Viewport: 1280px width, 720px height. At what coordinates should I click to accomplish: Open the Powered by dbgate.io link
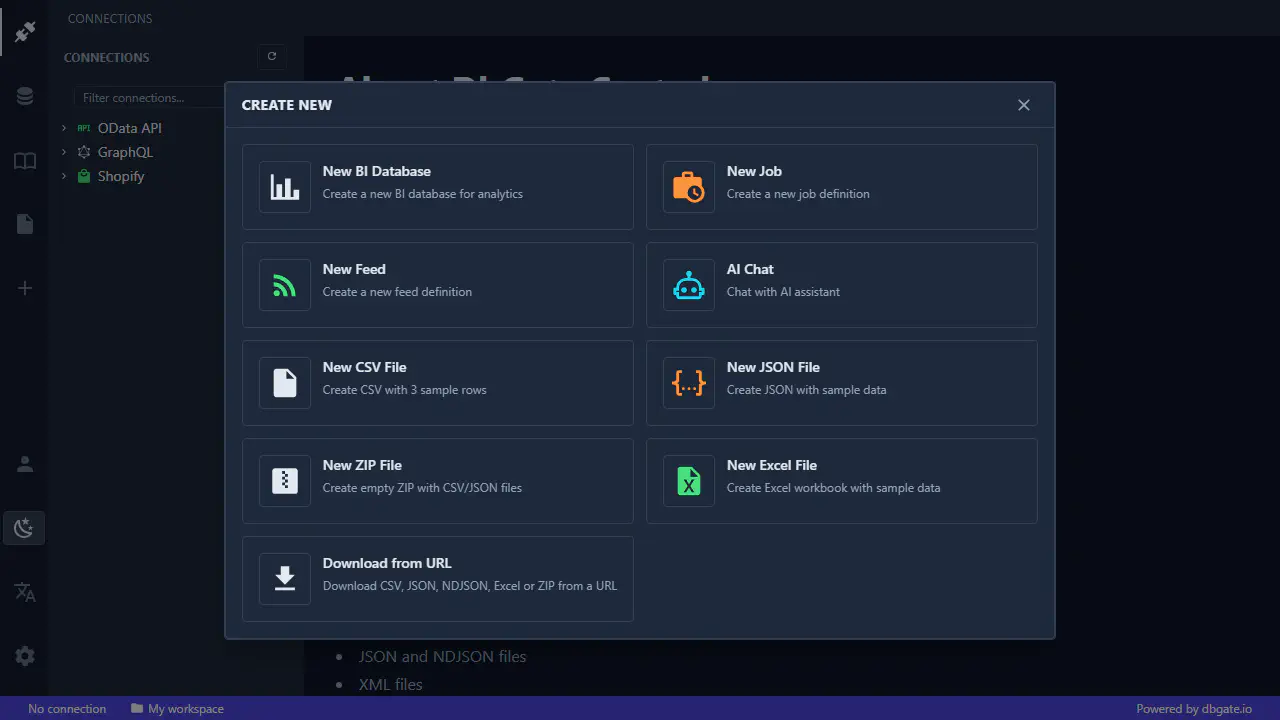pyautogui.click(x=1194, y=708)
